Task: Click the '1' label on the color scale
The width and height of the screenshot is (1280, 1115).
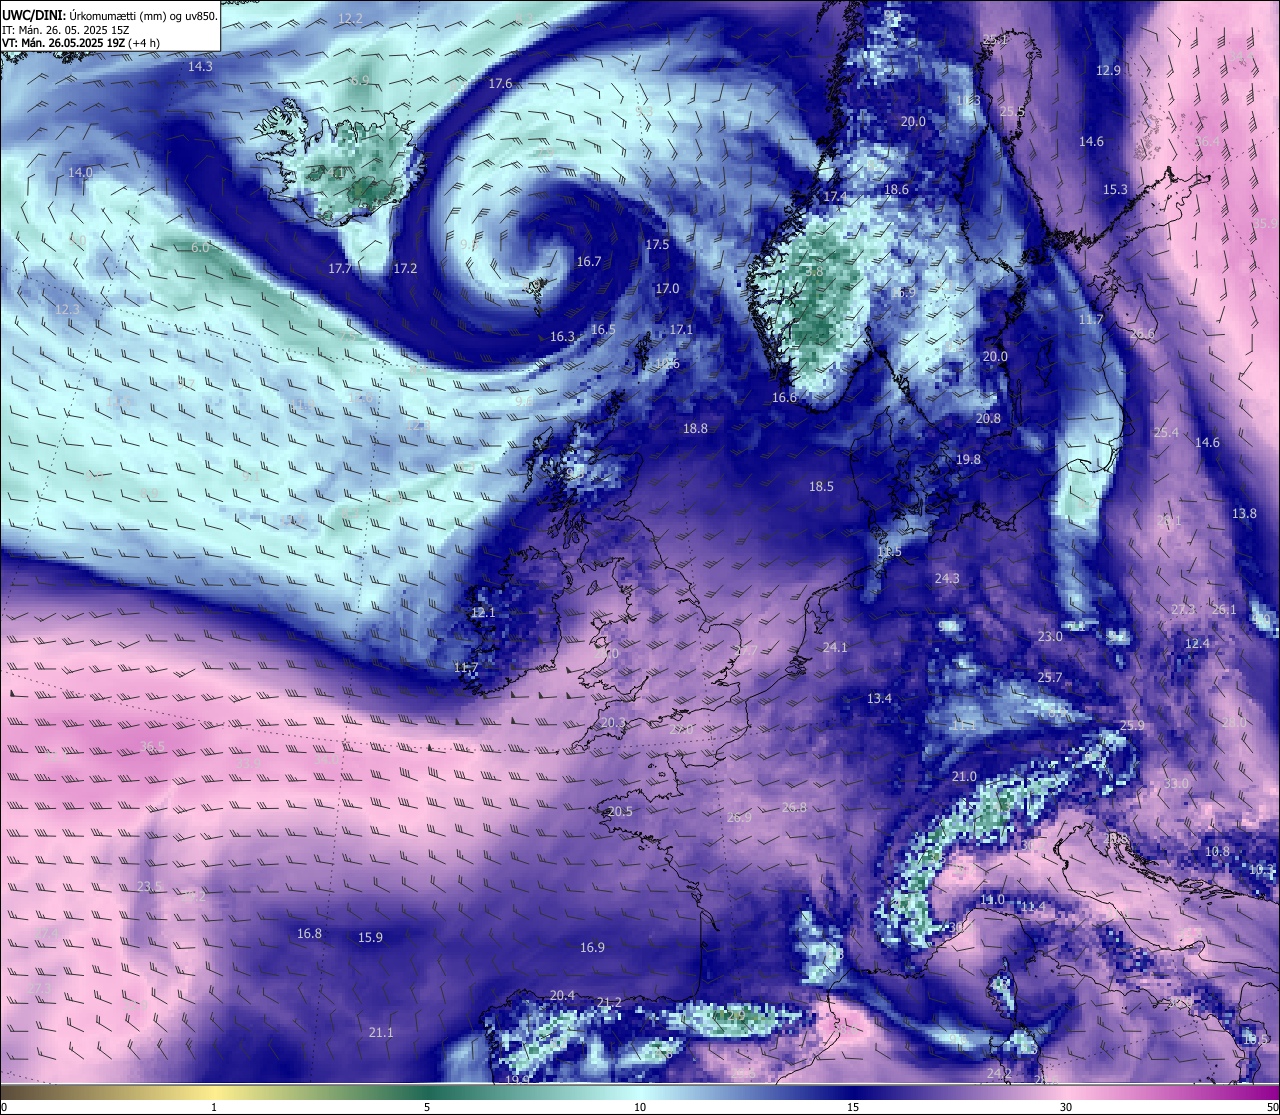Action: (214, 1107)
